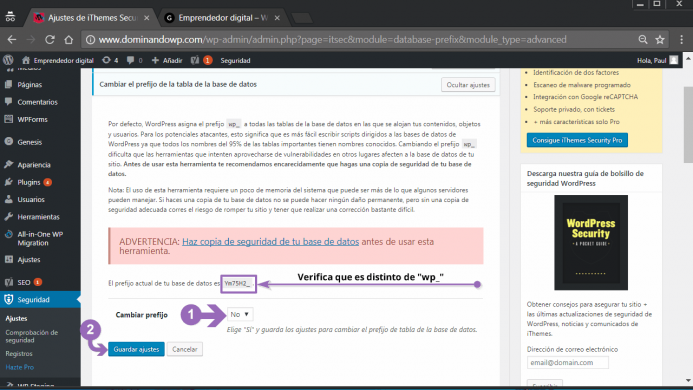This screenshot has width=693, height=390.
Task: Open the updates icon showing 4
Action: point(110,60)
